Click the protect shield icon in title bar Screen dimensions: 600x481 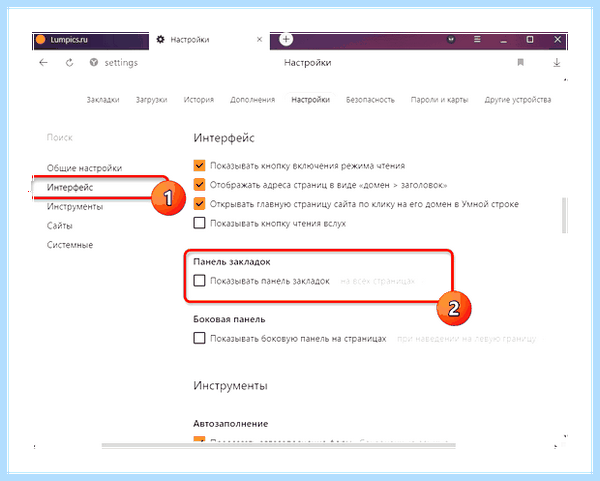451,39
